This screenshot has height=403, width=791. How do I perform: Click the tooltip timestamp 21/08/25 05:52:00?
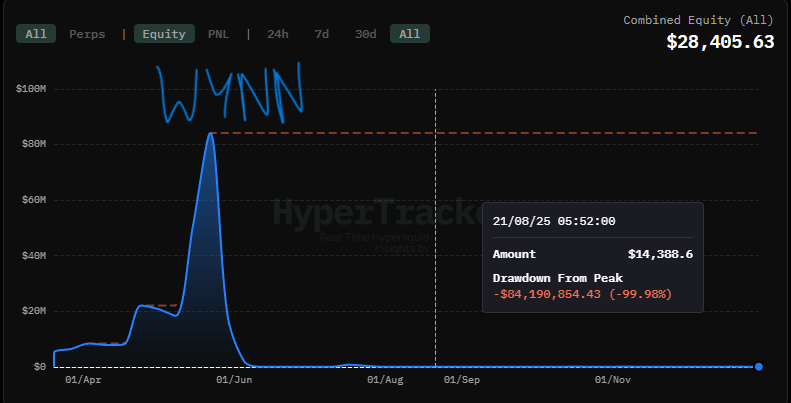pyautogui.click(x=554, y=221)
